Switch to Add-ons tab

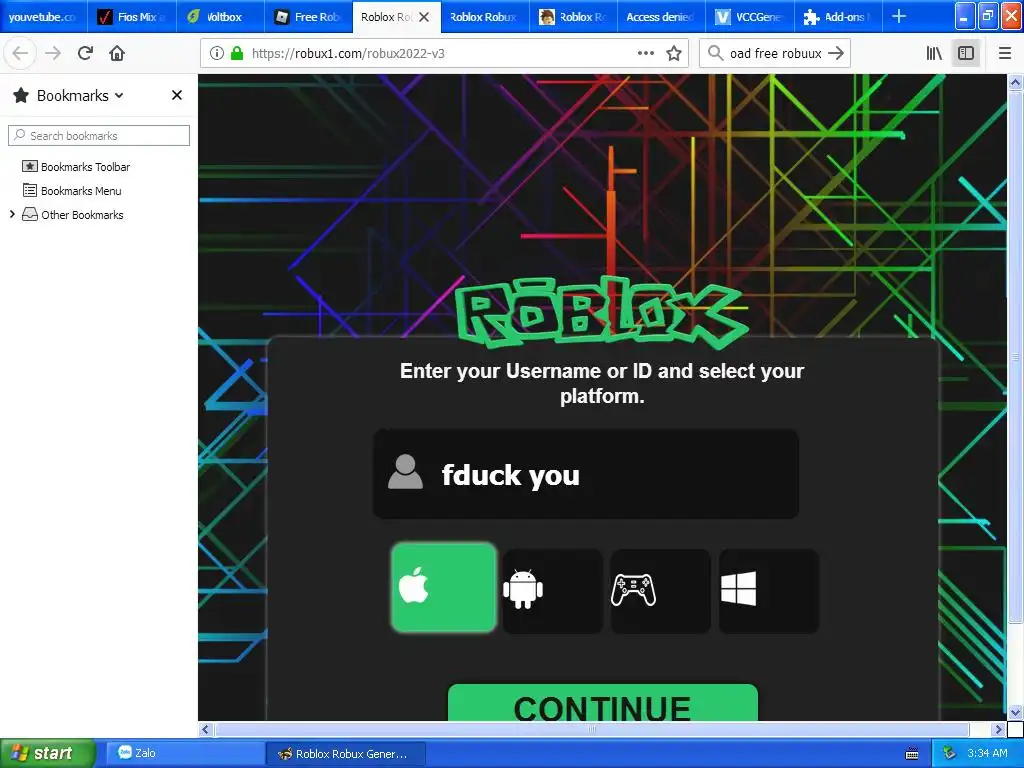(x=838, y=17)
